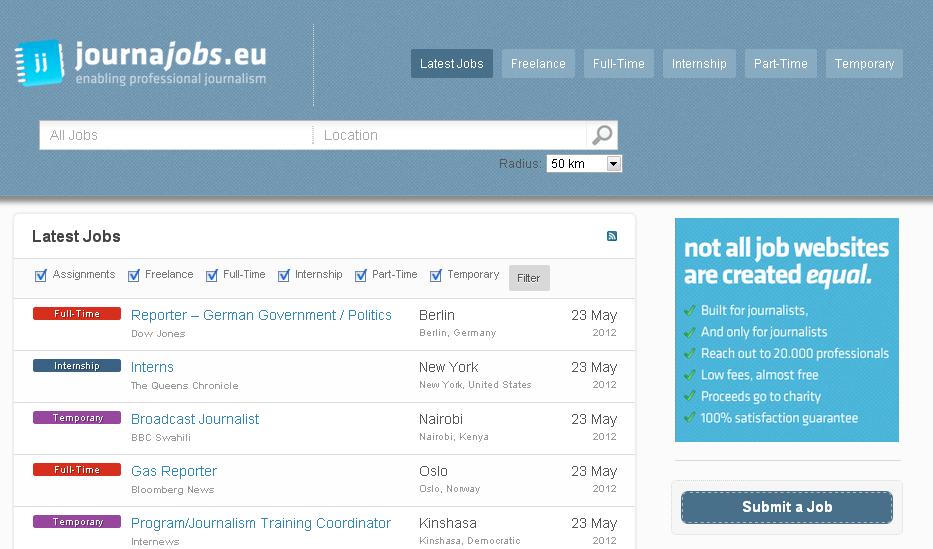Toggle the Internship filter checkbox

284,275
